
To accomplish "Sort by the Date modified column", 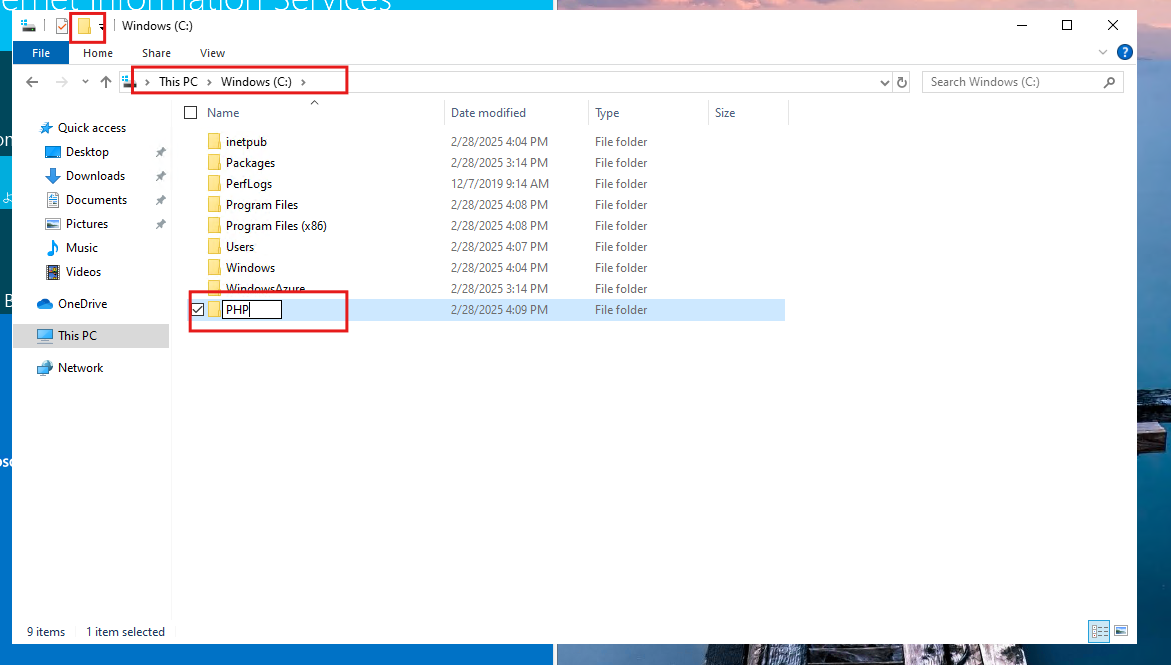I will 488,113.
